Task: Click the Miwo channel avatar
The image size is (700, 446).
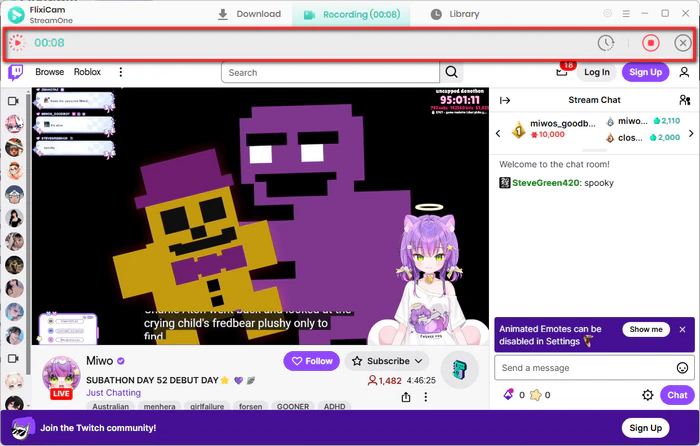Action: pos(61,375)
